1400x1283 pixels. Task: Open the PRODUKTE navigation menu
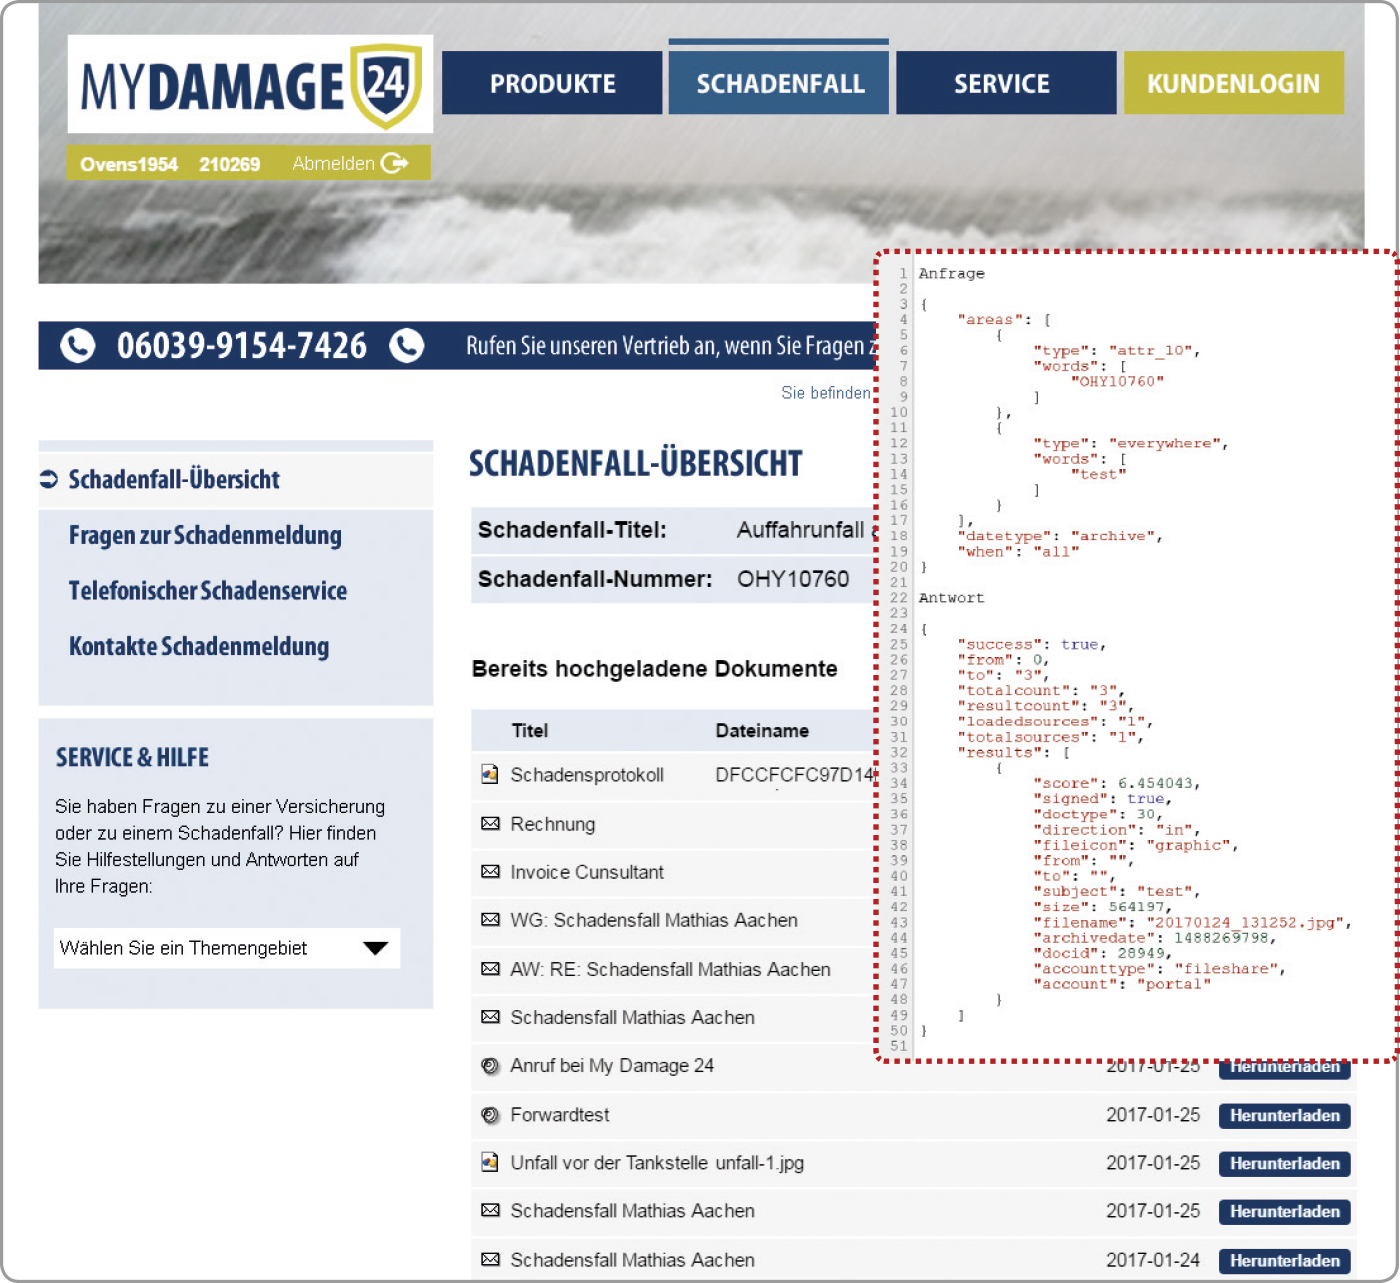point(552,84)
